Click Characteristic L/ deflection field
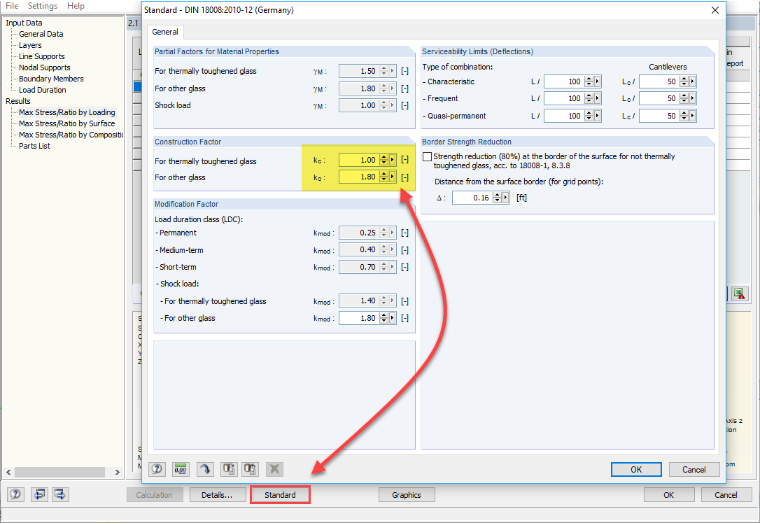The image size is (760, 524). [564, 81]
